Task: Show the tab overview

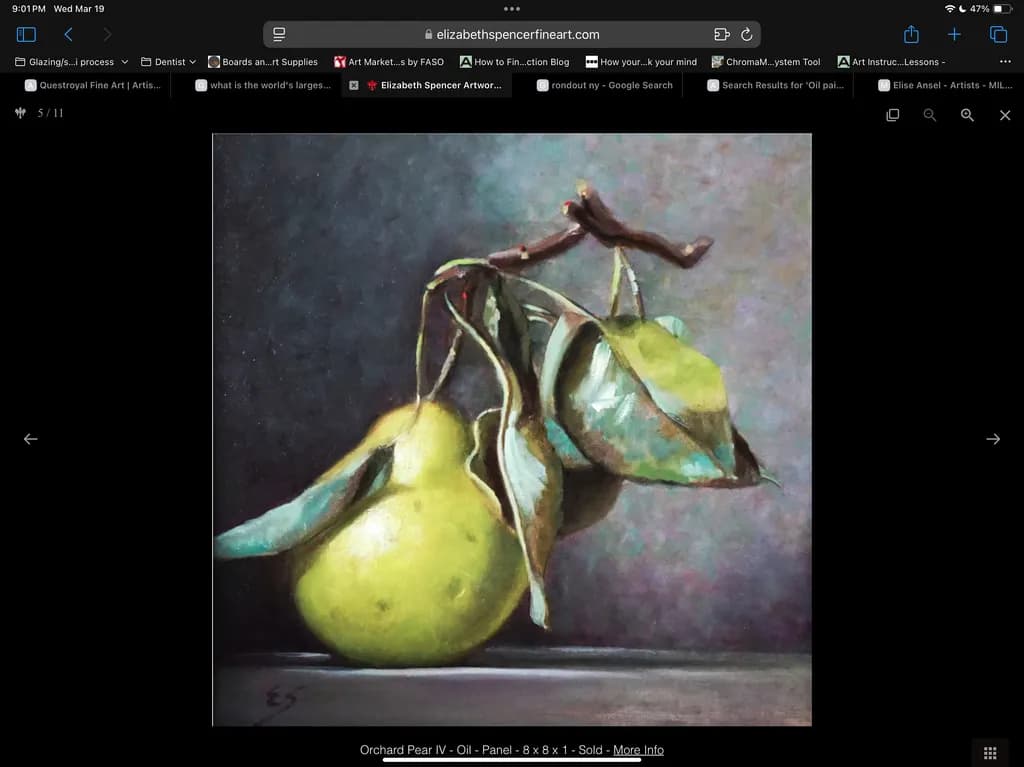Action: tap(998, 34)
